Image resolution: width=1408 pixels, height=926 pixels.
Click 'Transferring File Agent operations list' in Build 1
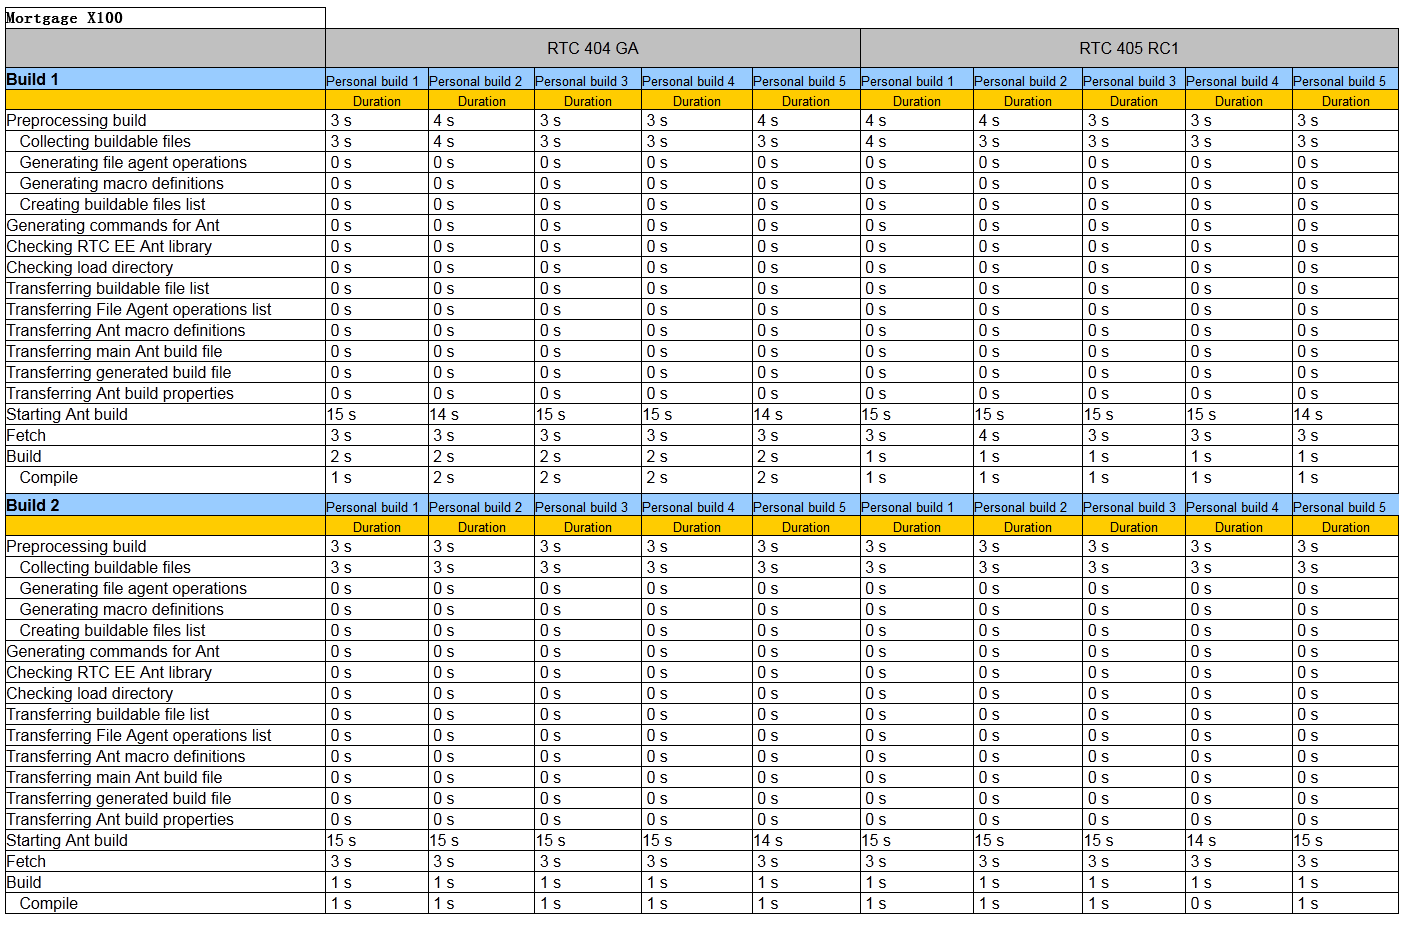click(x=139, y=309)
